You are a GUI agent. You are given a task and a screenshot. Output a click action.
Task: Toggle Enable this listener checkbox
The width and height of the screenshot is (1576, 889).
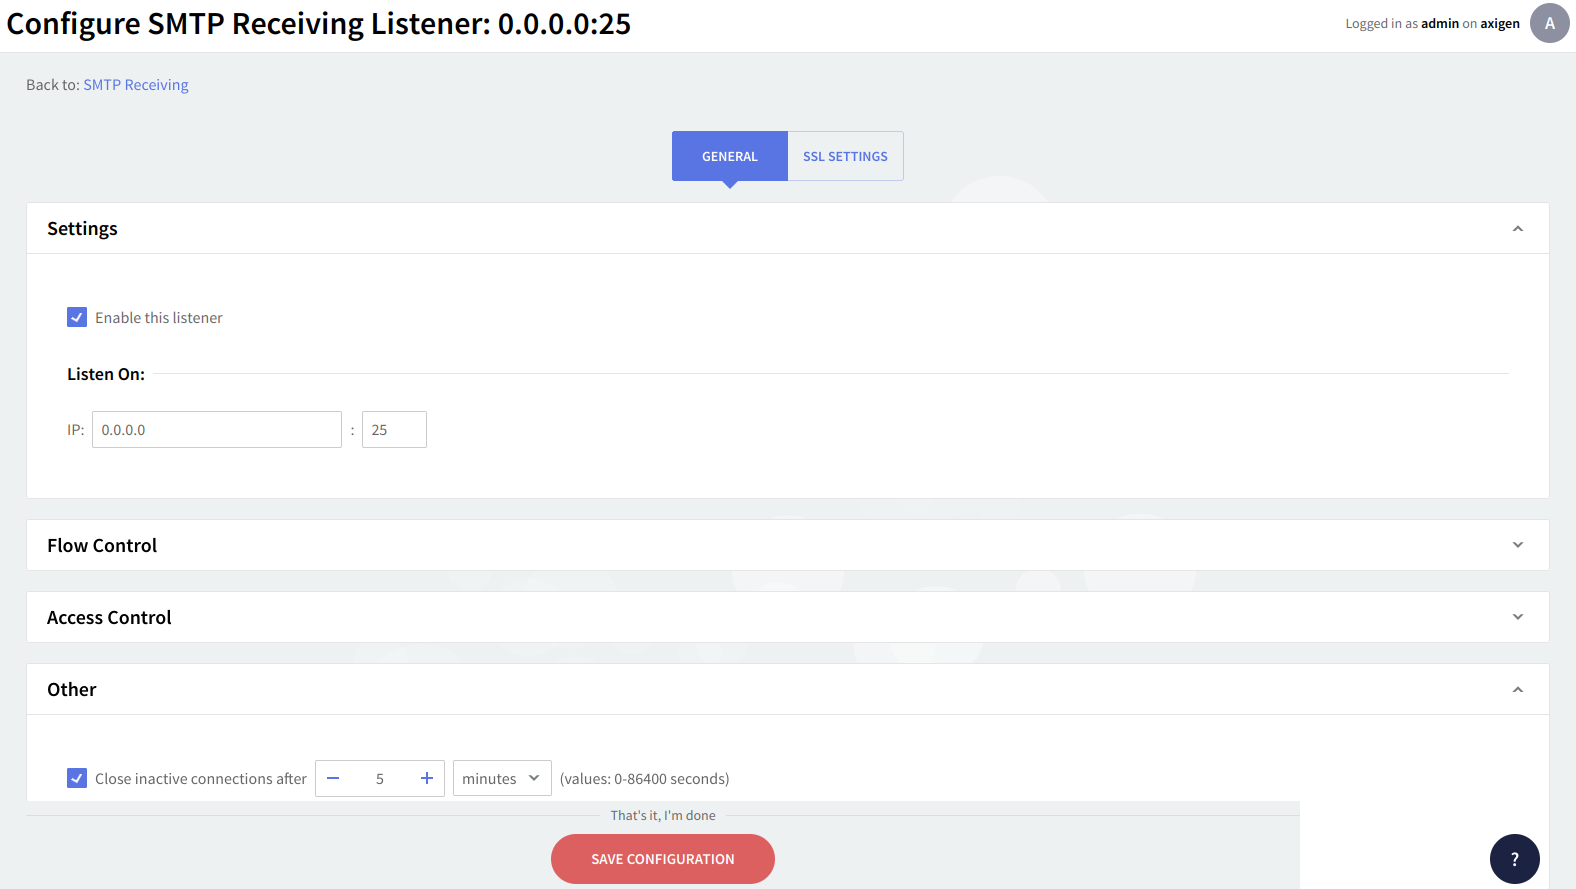pyautogui.click(x=77, y=317)
